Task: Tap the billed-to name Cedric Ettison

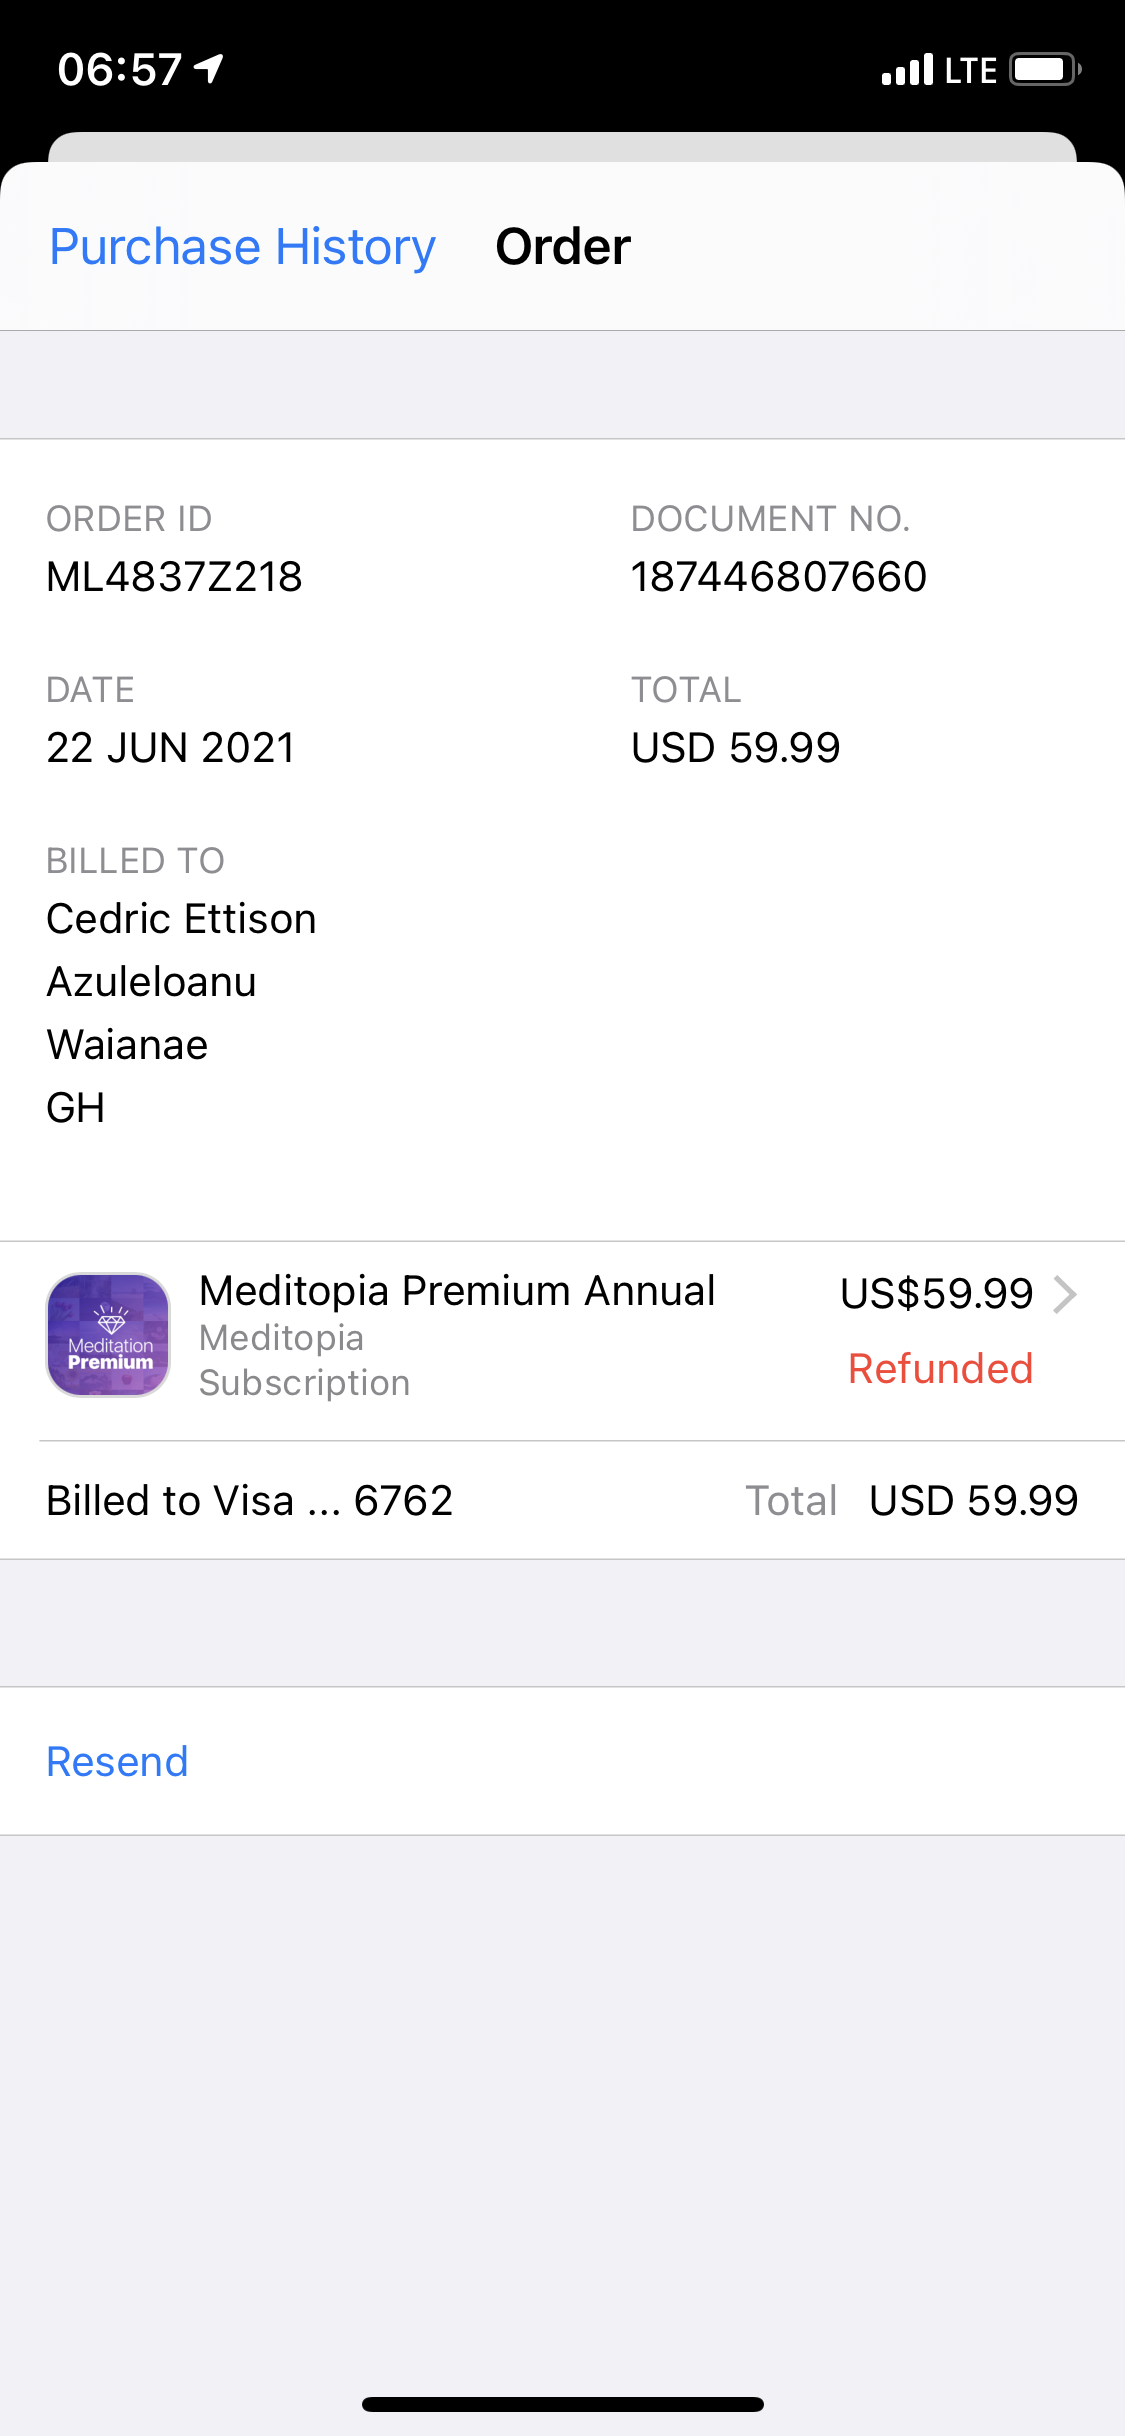Action: (181, 919)
